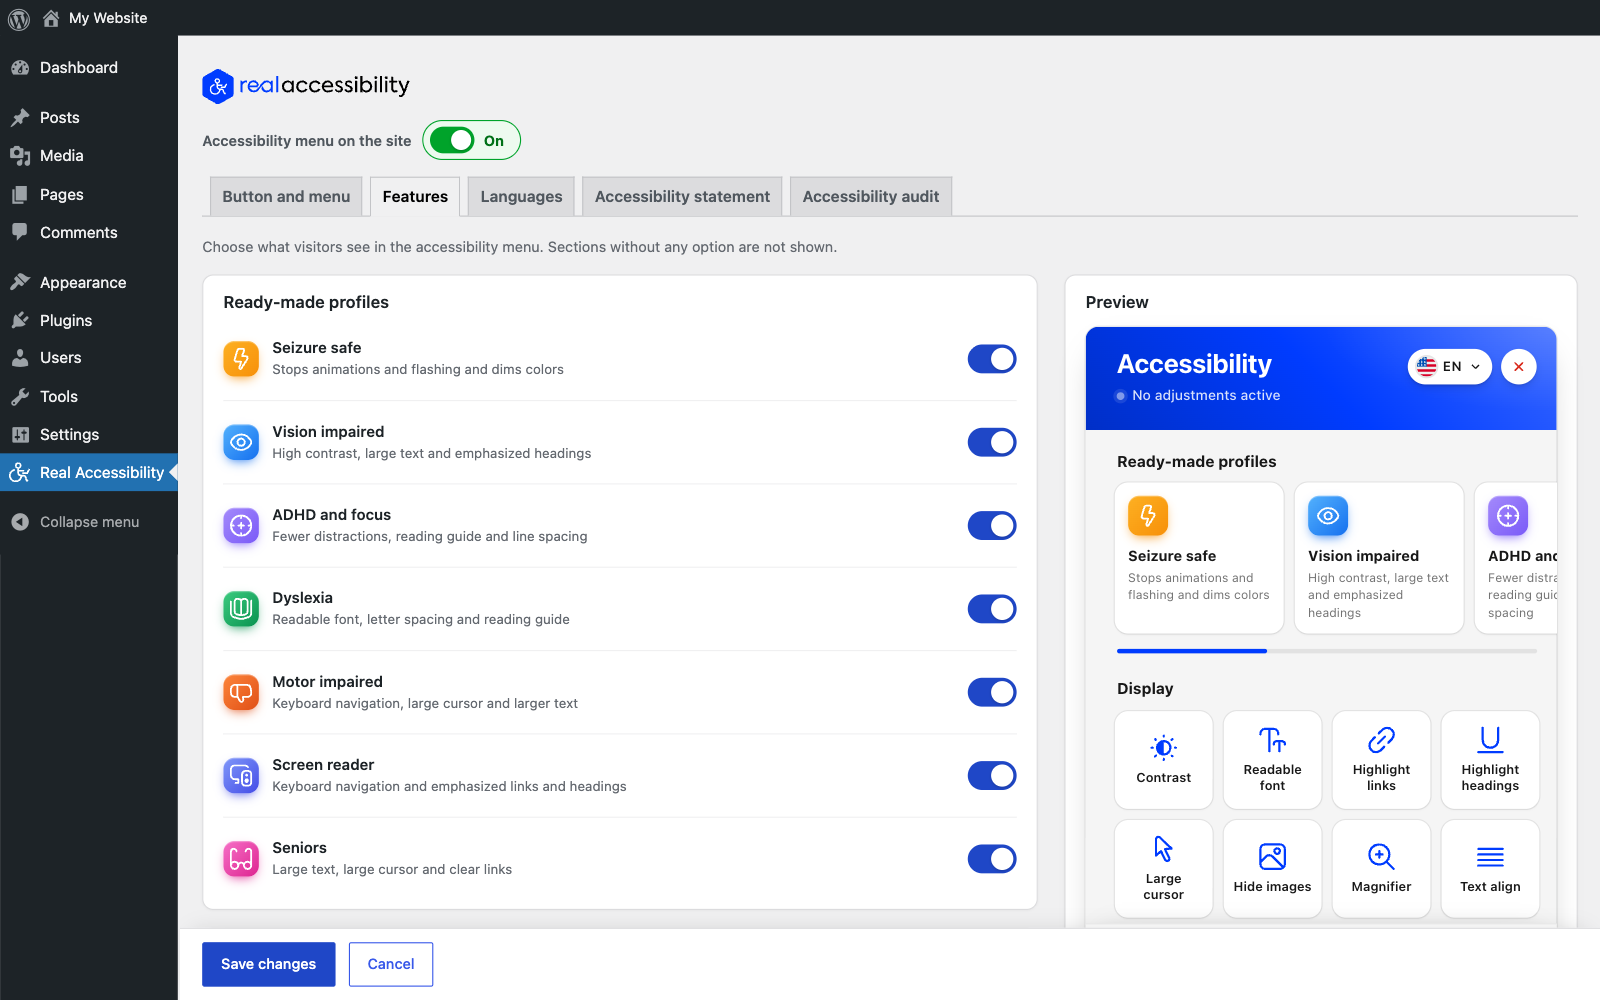The height and width of the screenshot is (1000, 1600).
Task: Open Pages in the sidebar
Action: pyautogui.click(x=89, y=195)
